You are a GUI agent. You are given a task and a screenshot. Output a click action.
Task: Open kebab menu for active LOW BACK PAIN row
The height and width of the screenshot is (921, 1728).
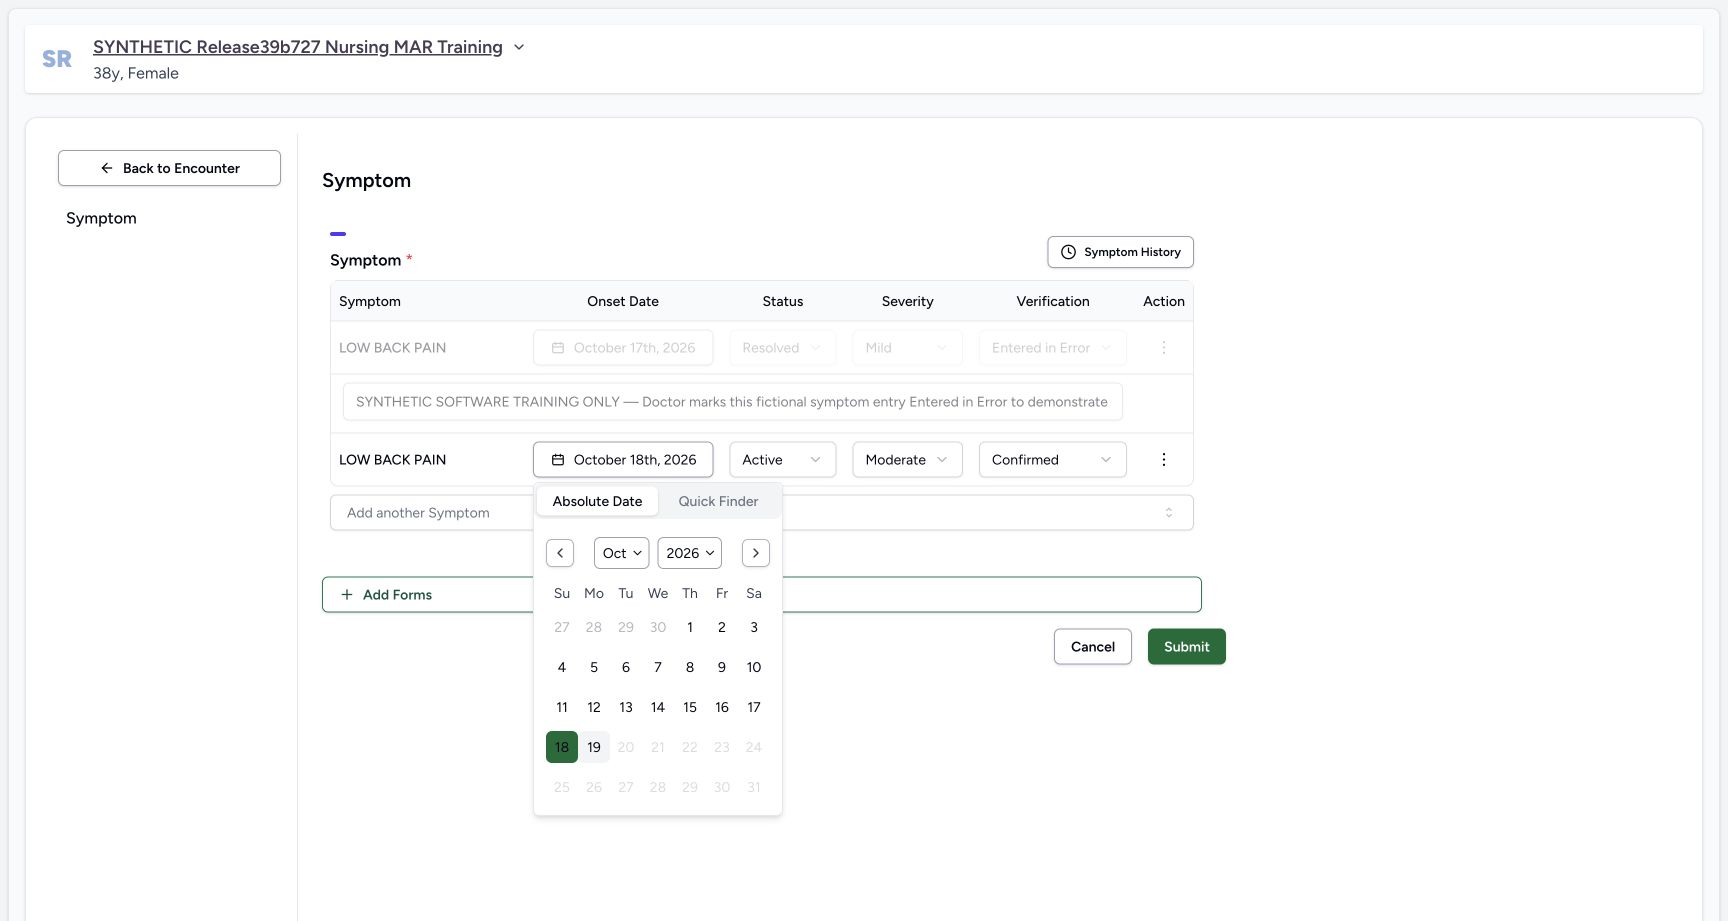click(1163, 460)
